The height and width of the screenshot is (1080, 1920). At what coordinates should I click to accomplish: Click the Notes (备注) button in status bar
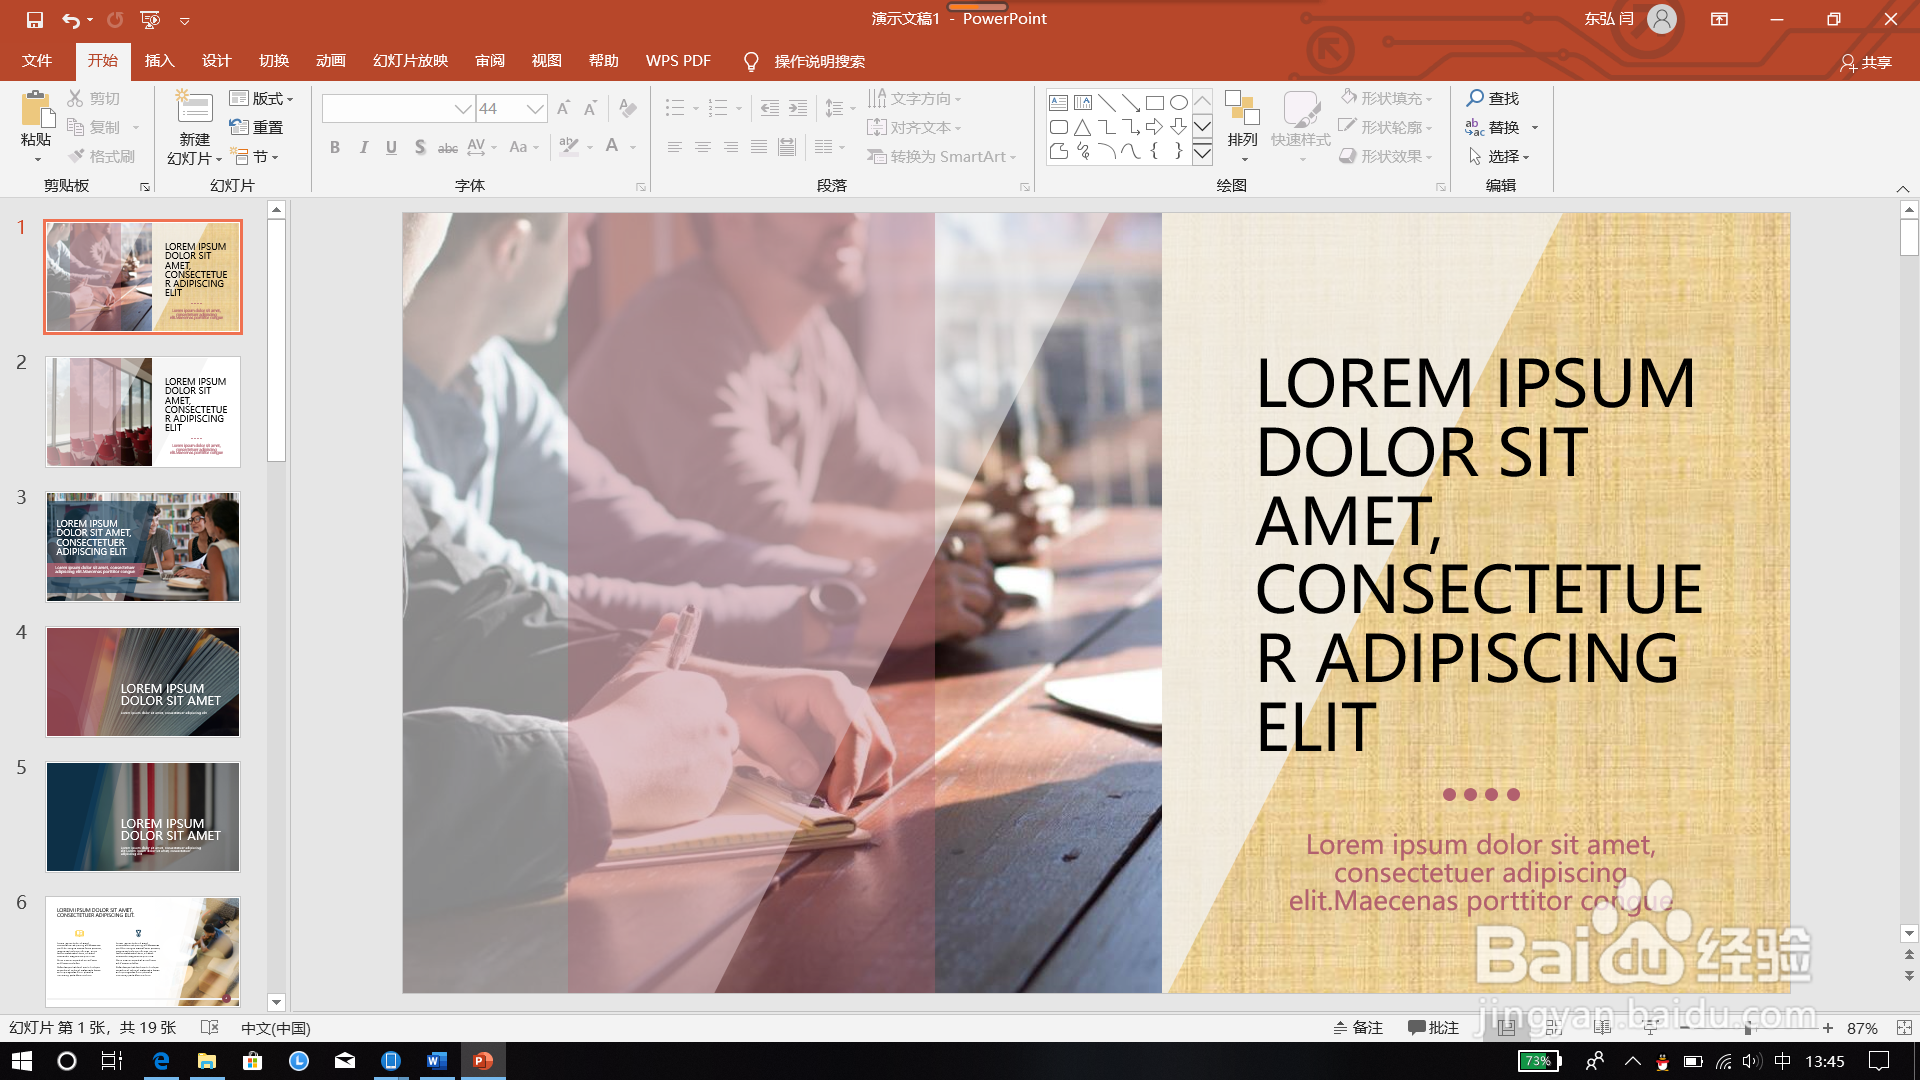pos(1358,1028)
